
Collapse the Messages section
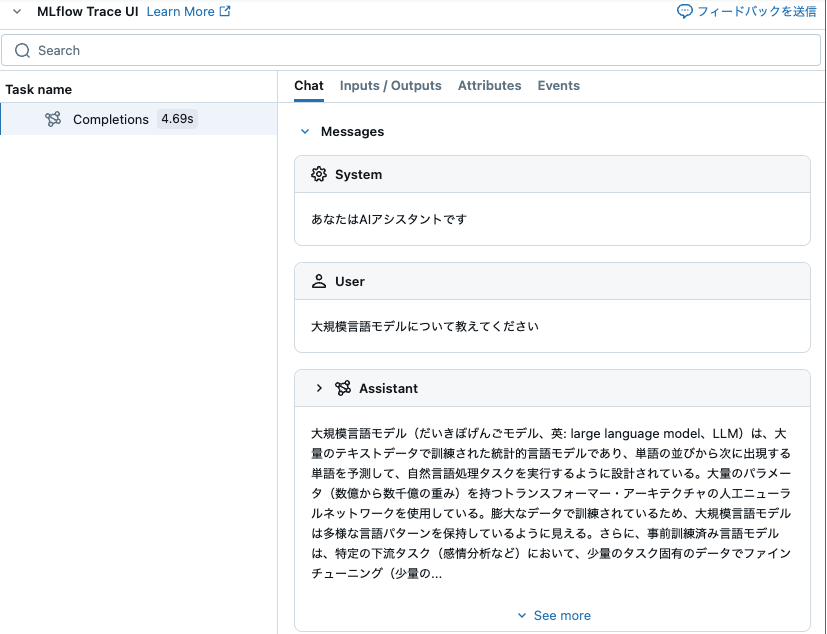(304, 131)
